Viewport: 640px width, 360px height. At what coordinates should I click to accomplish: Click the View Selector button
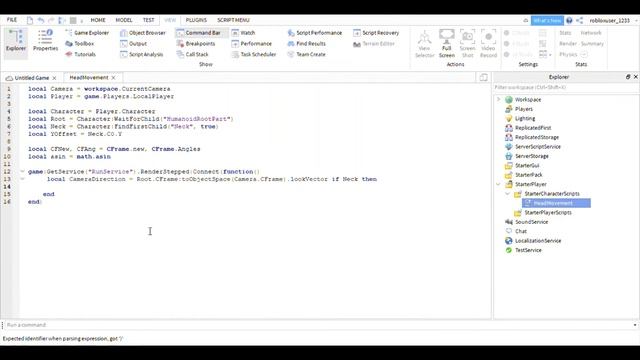[x=424, y=43]
